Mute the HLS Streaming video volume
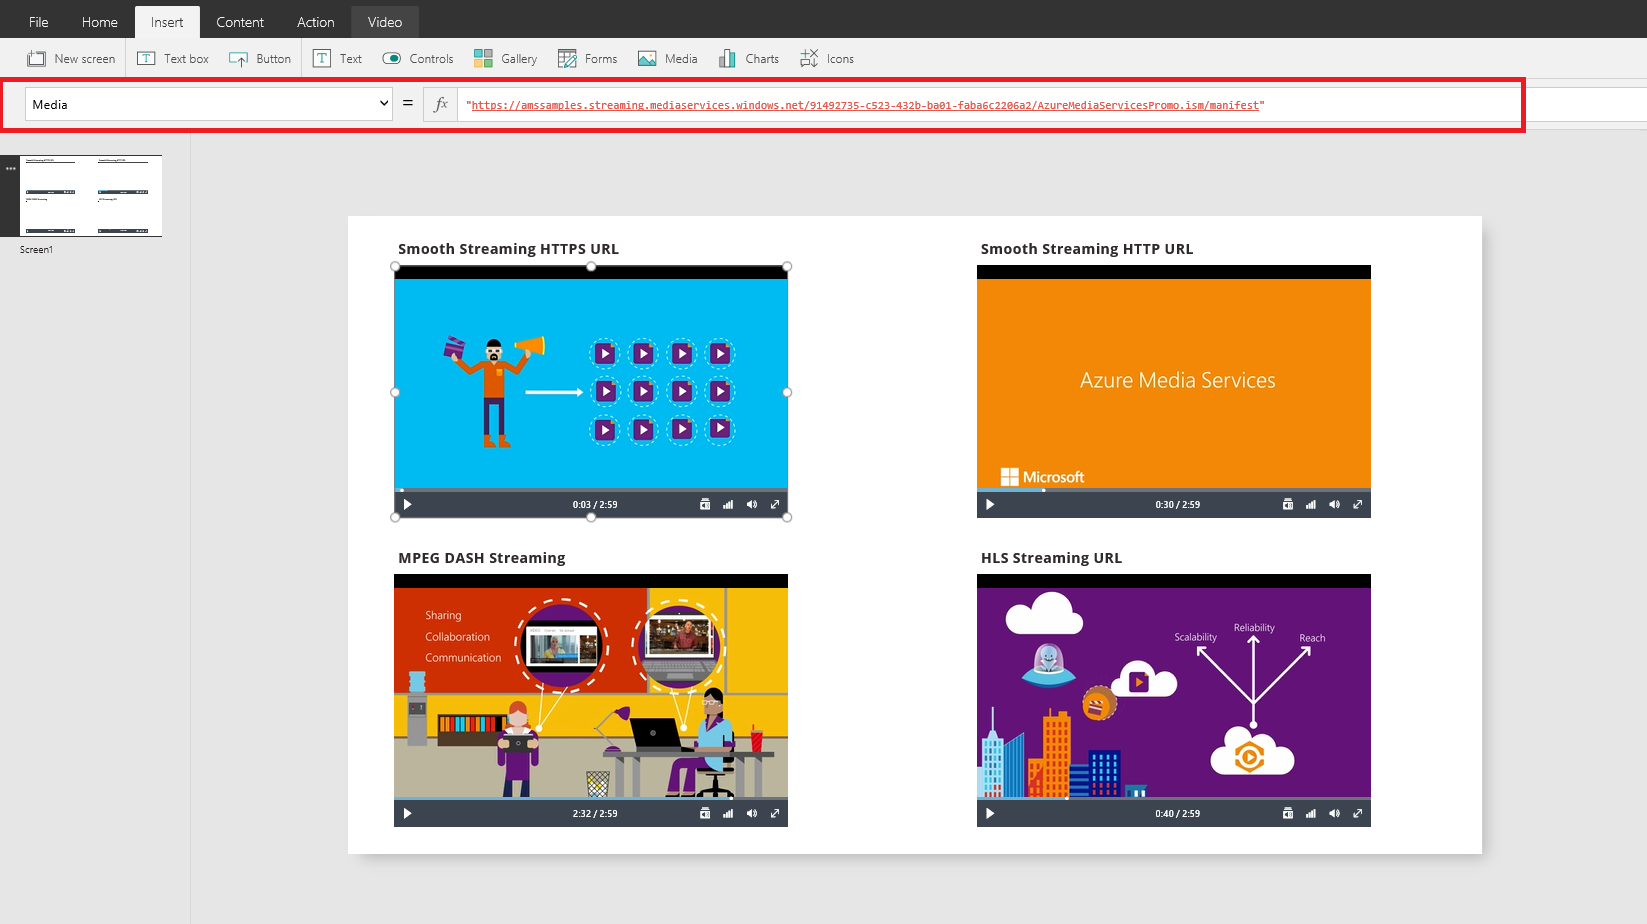The image size is (1647, 924). coord(1334,814)
